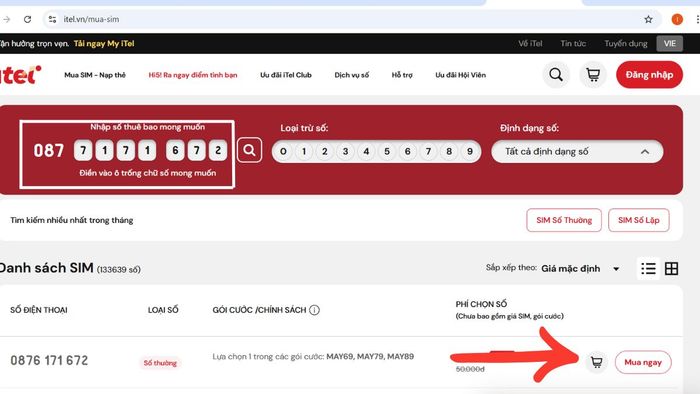The image size is (700, 394).
Task: Click the Số thường tag
Action: click(160, 363)
